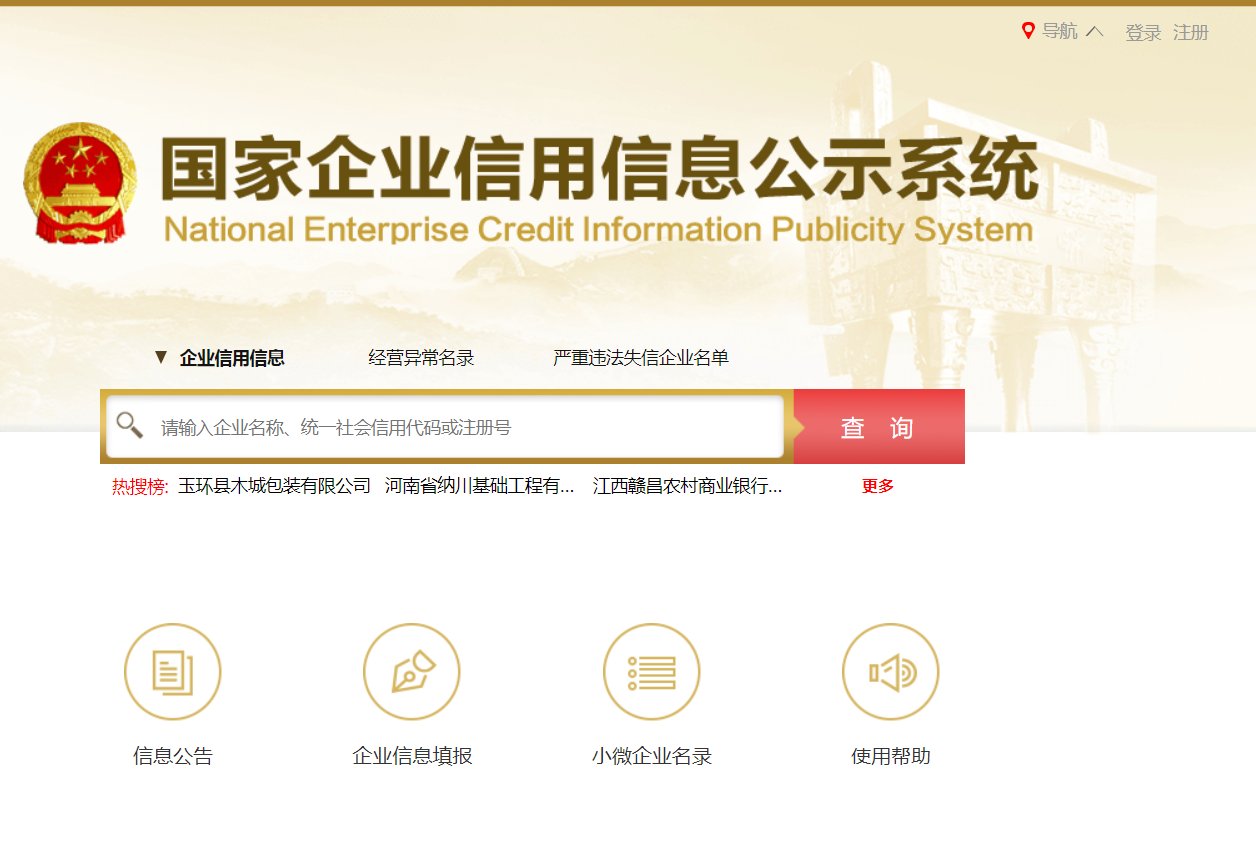Click the 信息公告 text label
This screenshot has height=852, width=1256.
coord(173,756)
